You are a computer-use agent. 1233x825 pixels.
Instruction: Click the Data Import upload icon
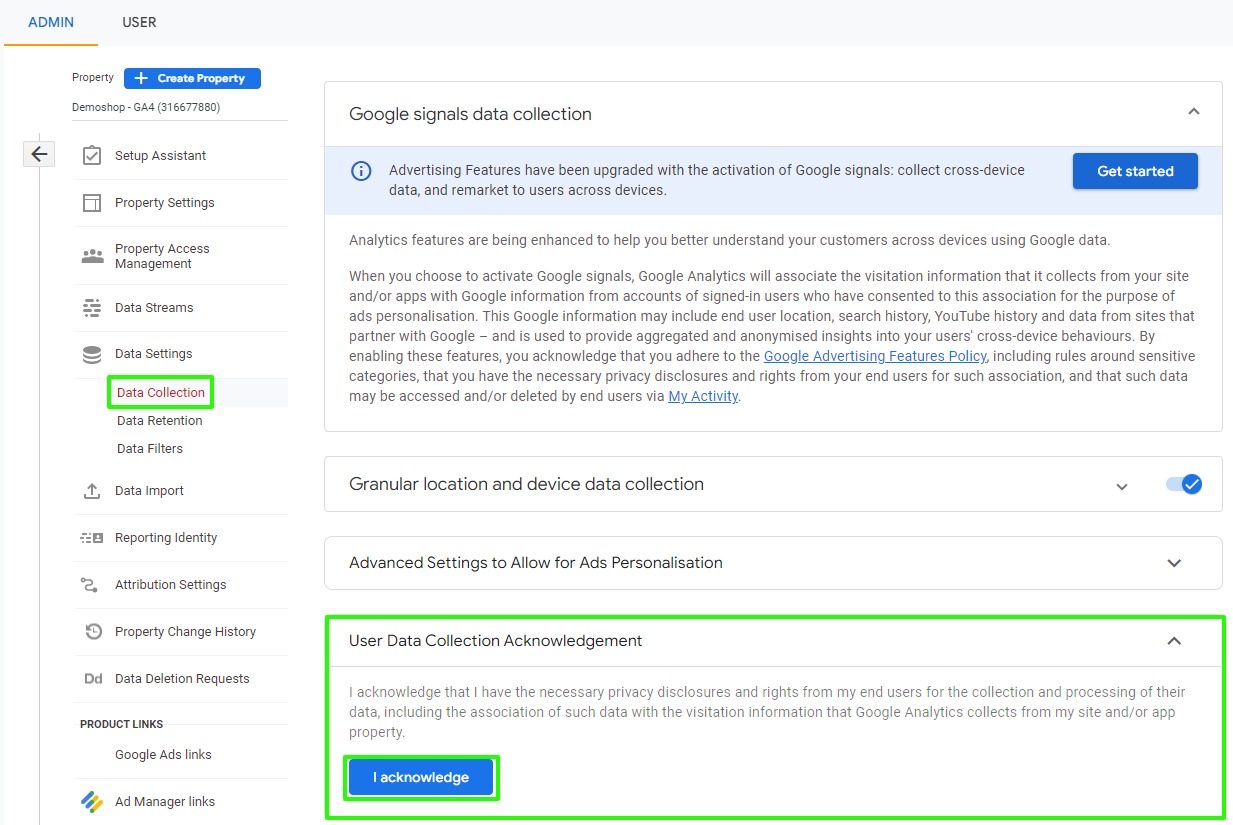92,491
